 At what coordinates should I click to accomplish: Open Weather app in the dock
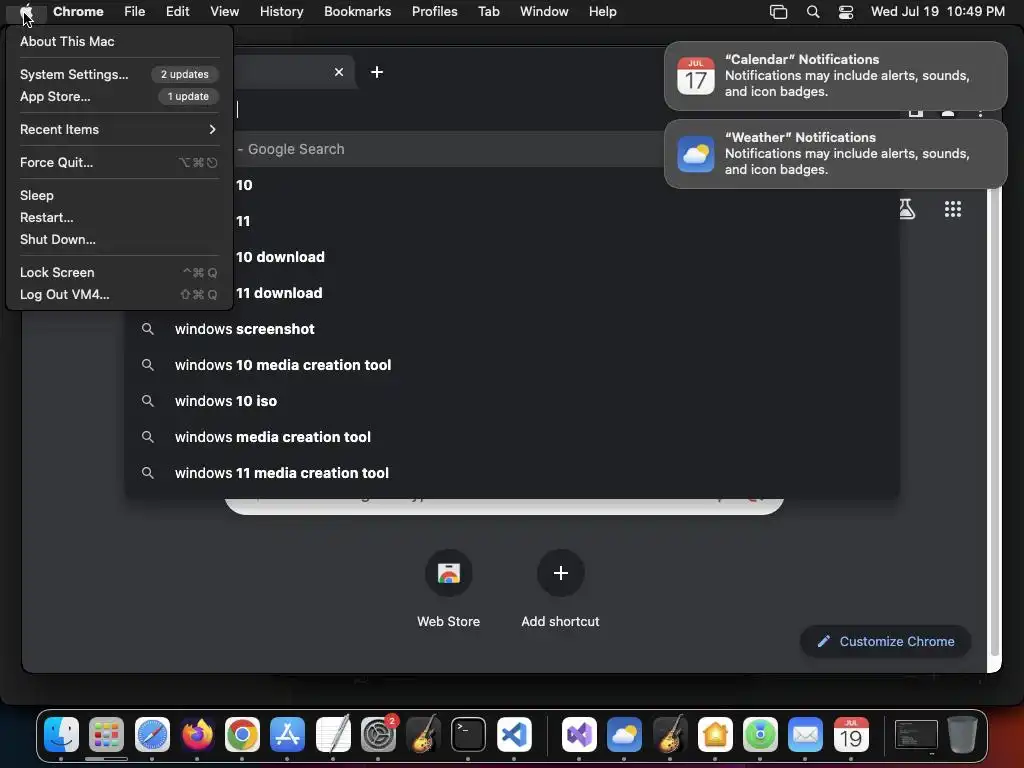pos(624,735)
